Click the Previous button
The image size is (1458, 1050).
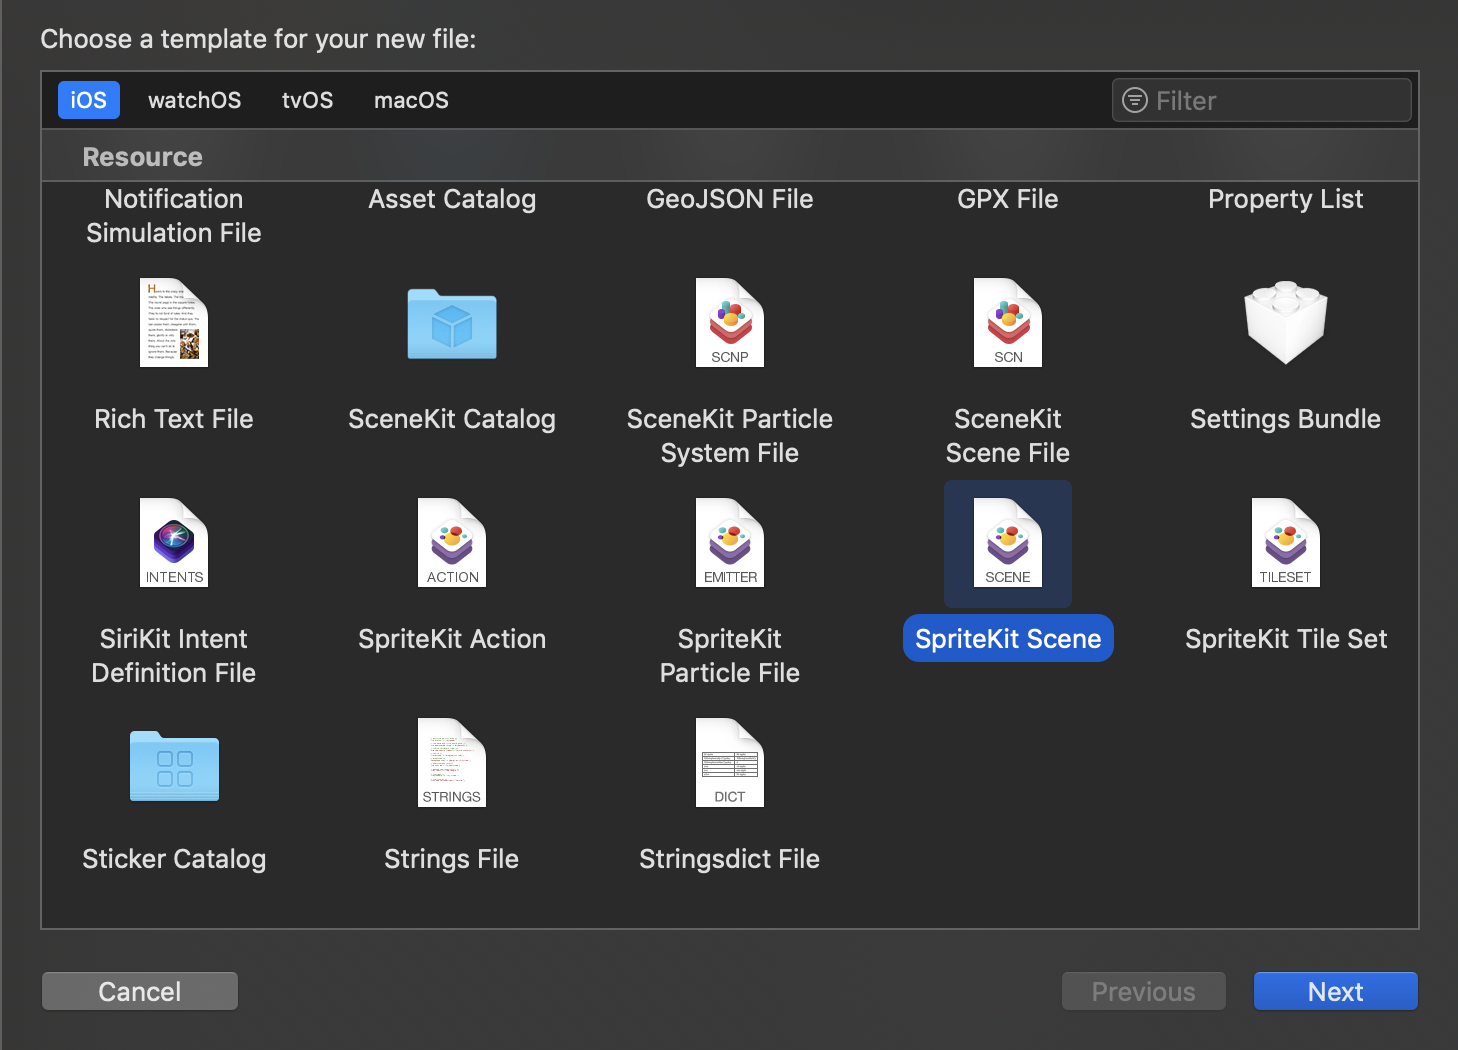click(1144, 991)
